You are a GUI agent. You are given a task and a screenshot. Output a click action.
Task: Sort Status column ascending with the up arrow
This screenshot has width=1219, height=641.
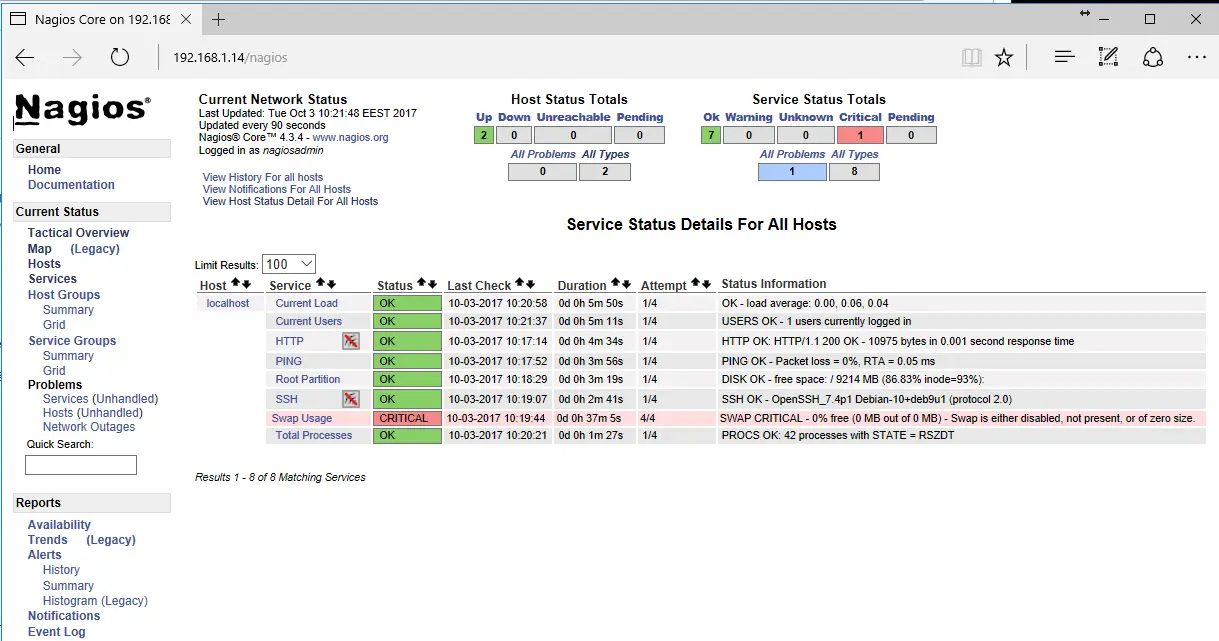click(422, 284)
